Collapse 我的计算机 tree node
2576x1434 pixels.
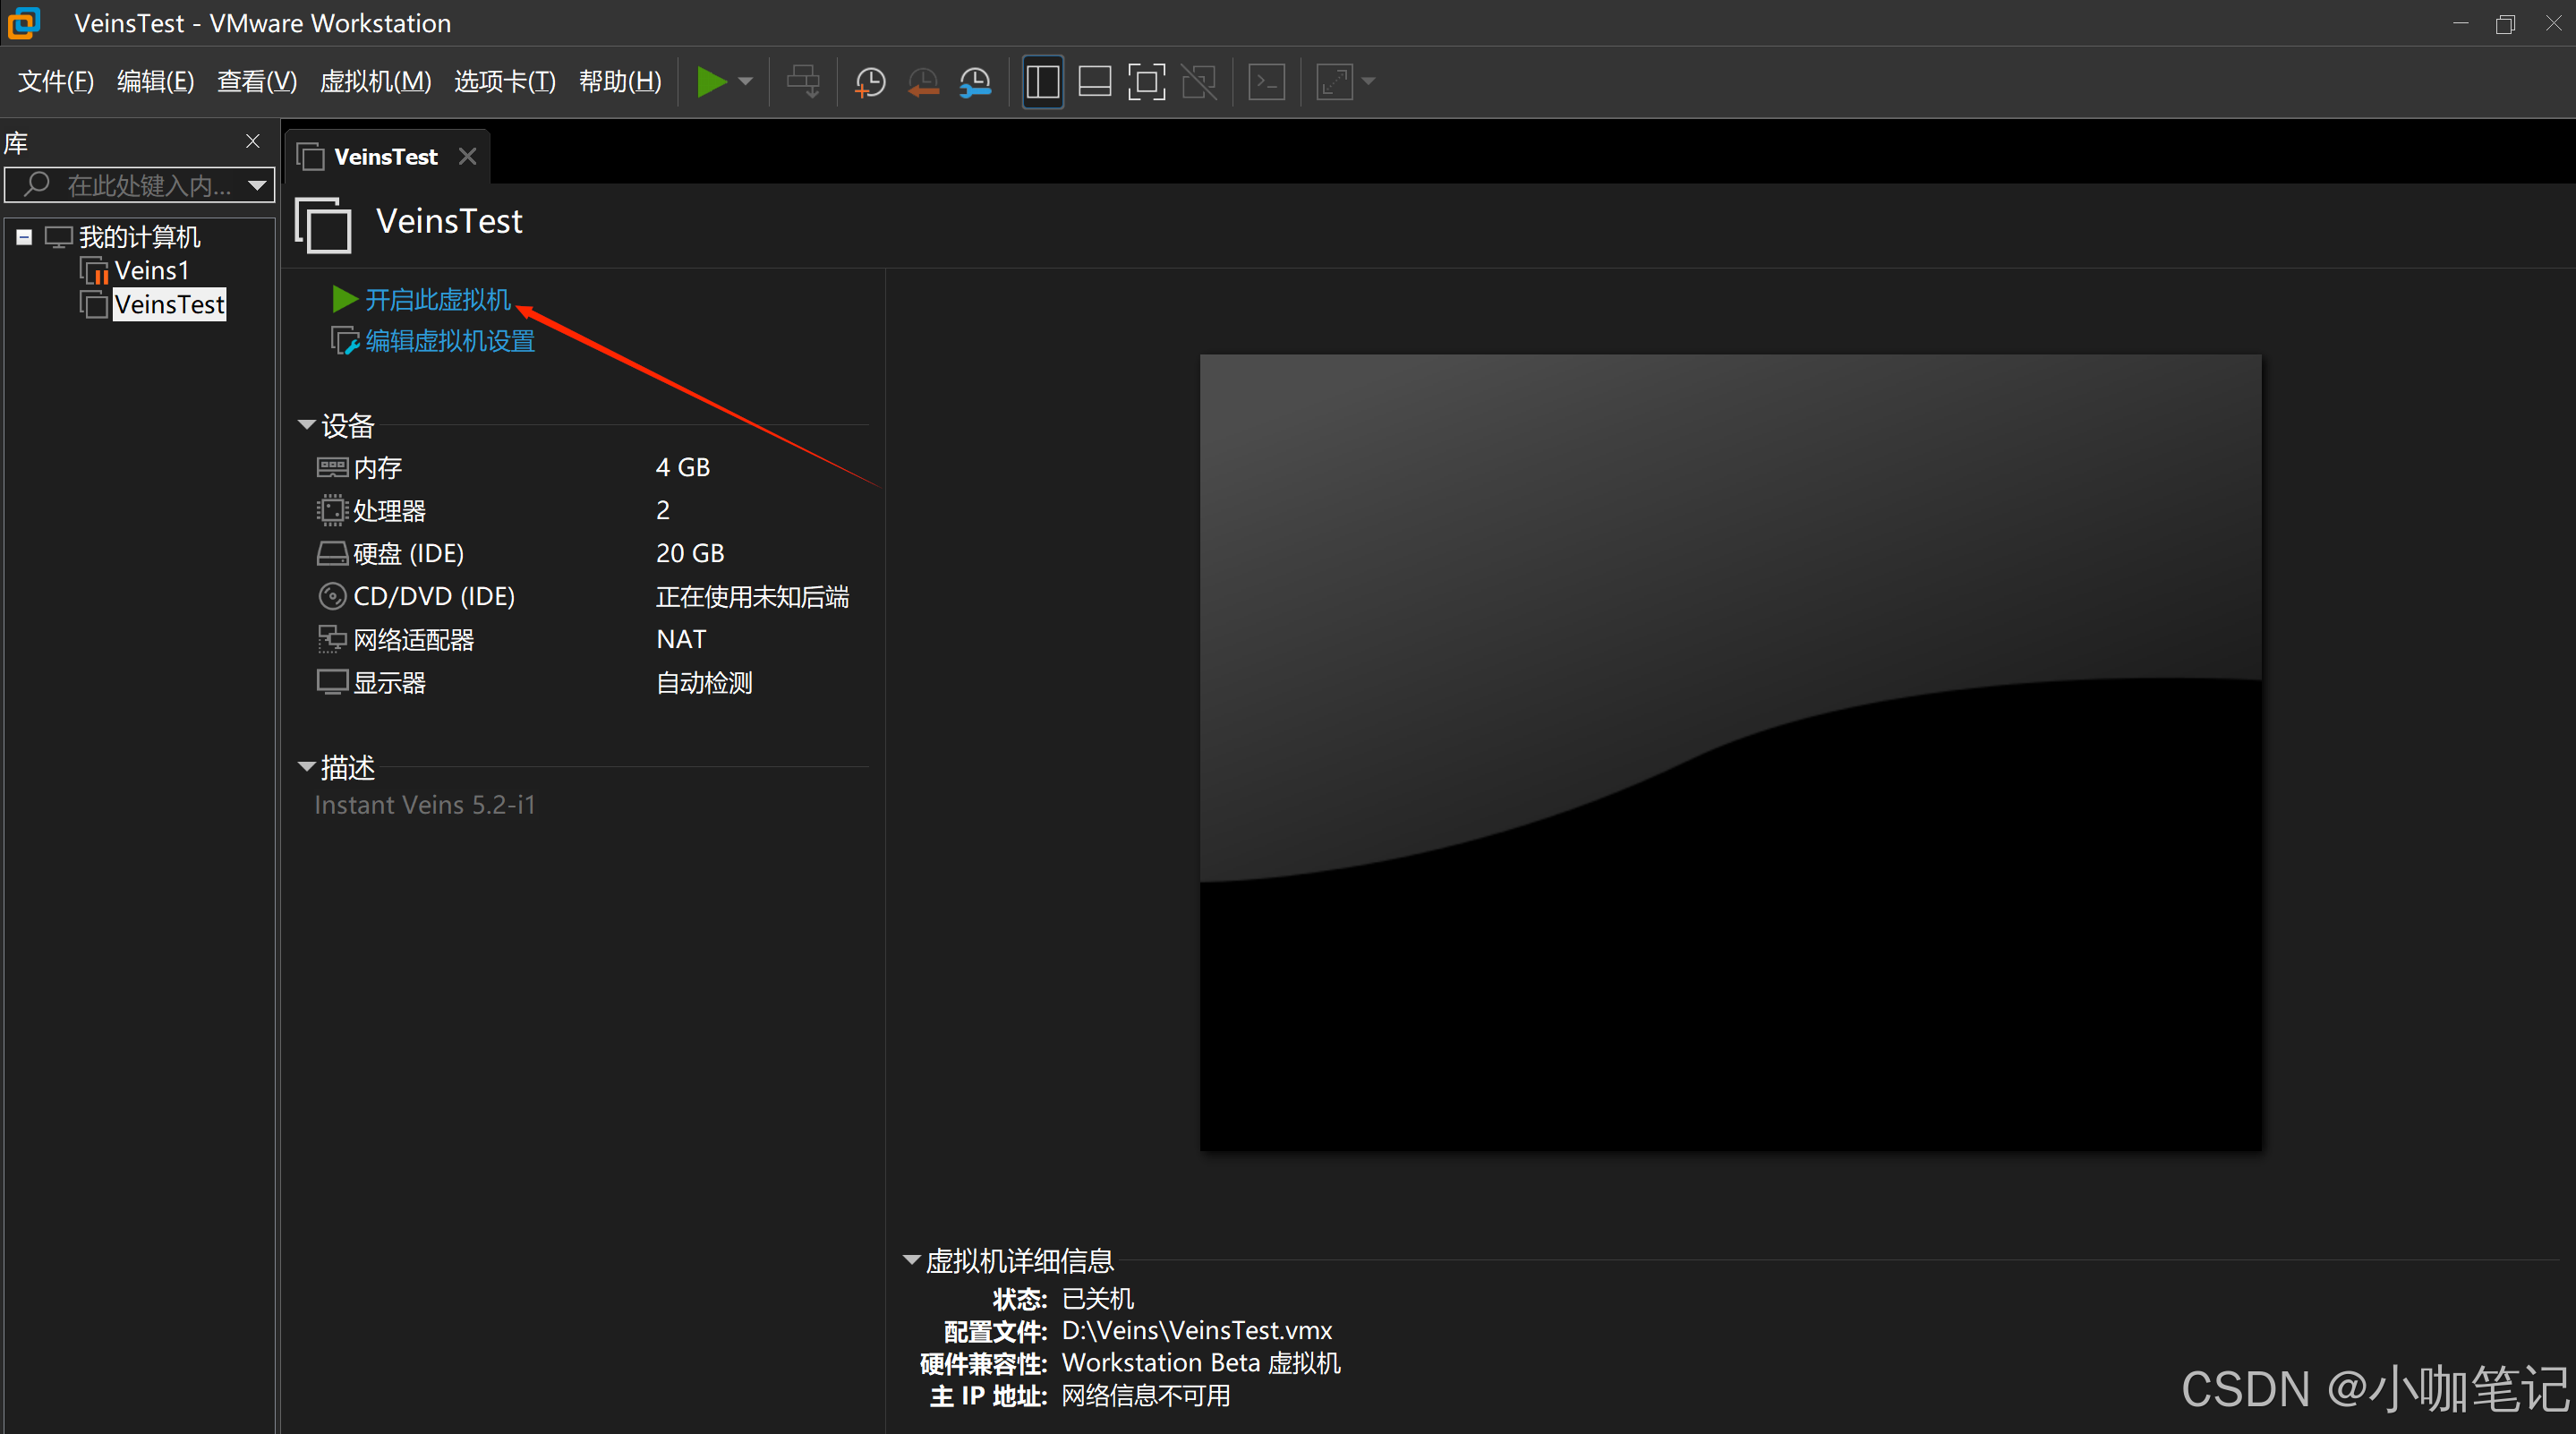pos(24,237)
